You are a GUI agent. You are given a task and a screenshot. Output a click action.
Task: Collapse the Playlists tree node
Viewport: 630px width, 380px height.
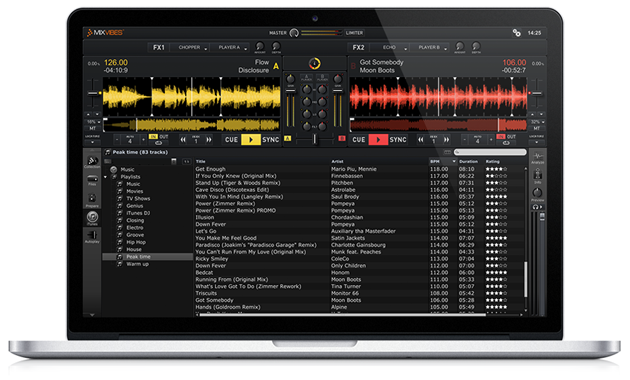coord(106,177)
